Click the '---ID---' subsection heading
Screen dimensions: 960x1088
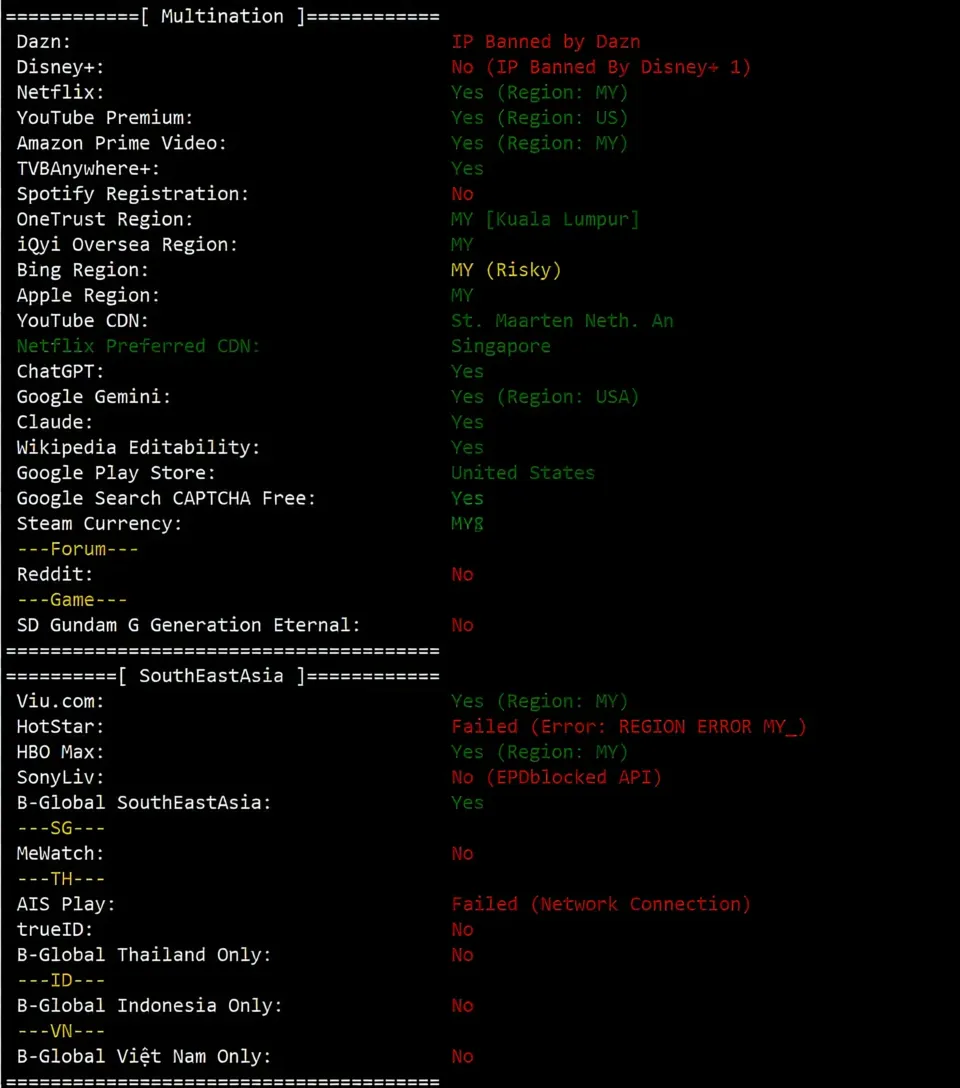point(61,980)
